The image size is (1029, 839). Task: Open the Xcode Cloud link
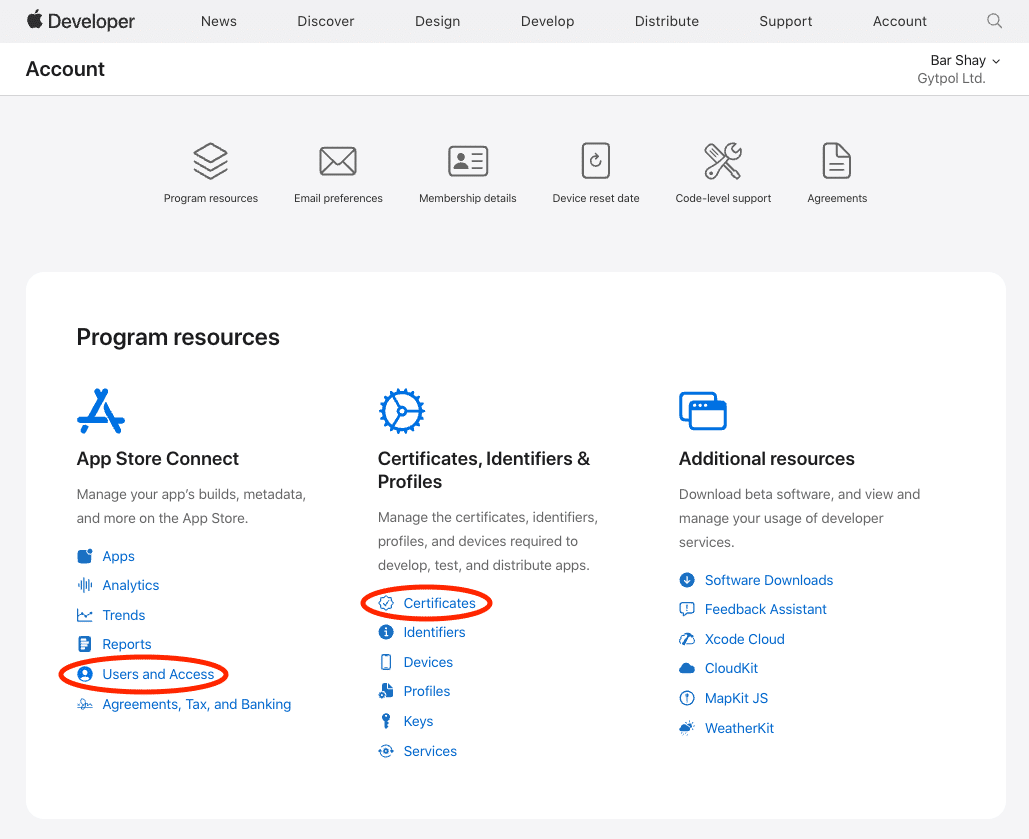coord(744,639)
